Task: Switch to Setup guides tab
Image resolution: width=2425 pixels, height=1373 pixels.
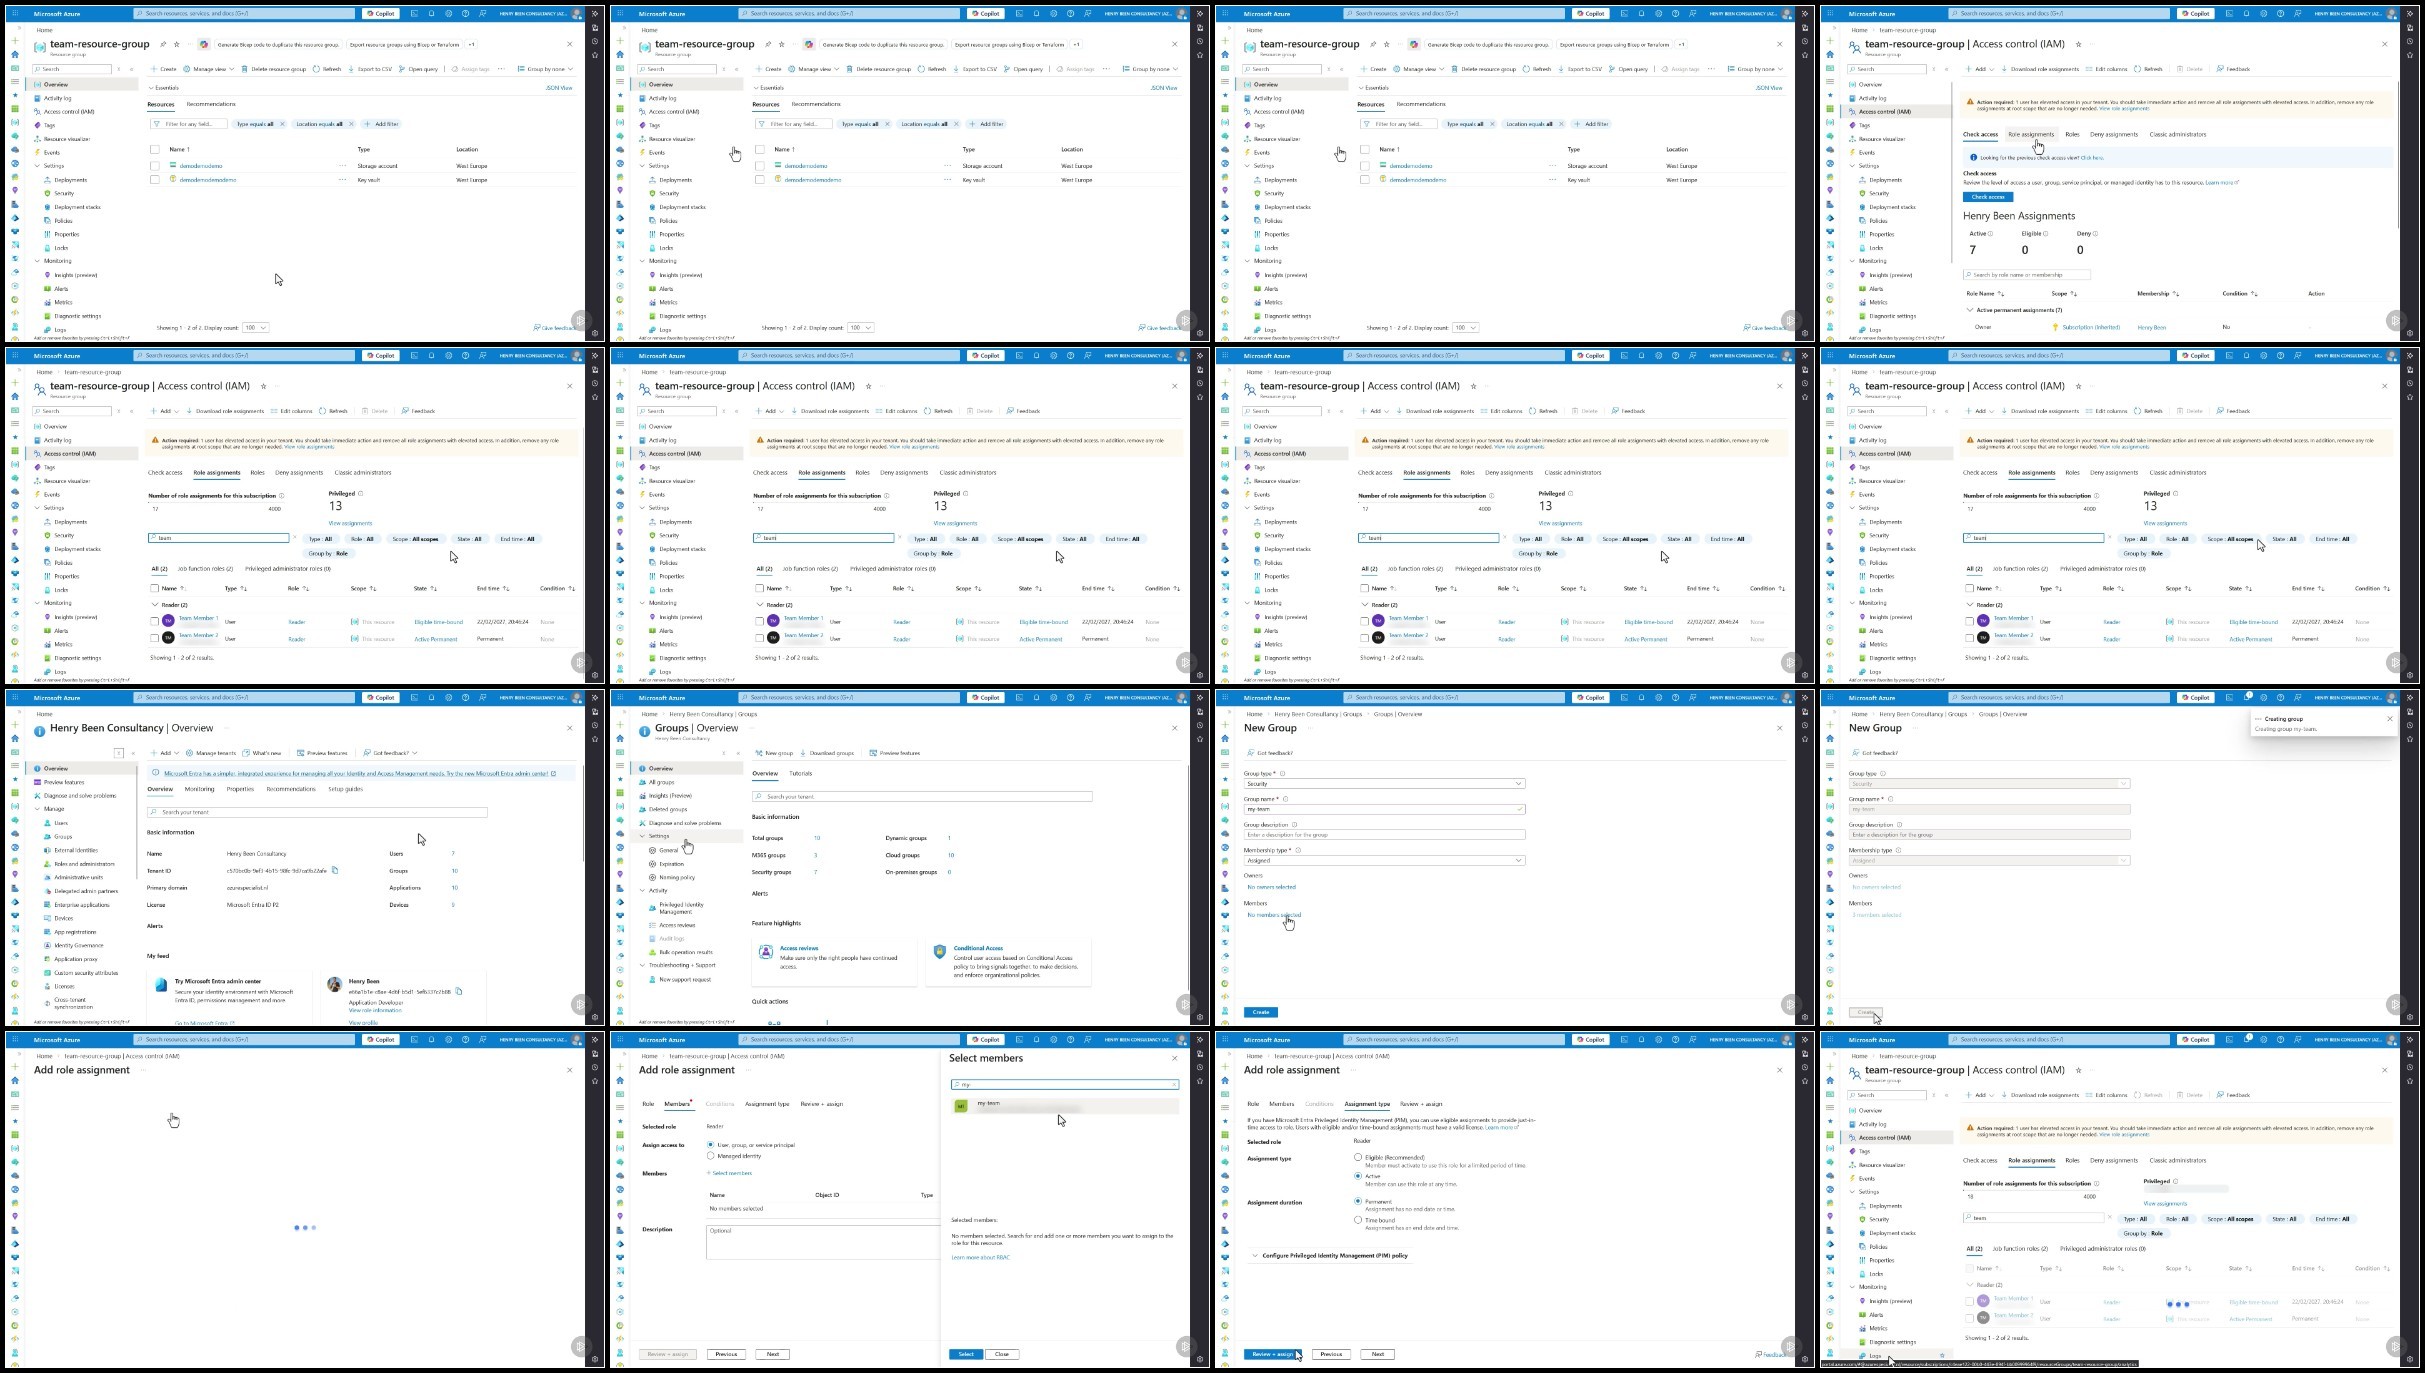Action: click(345, 789)
